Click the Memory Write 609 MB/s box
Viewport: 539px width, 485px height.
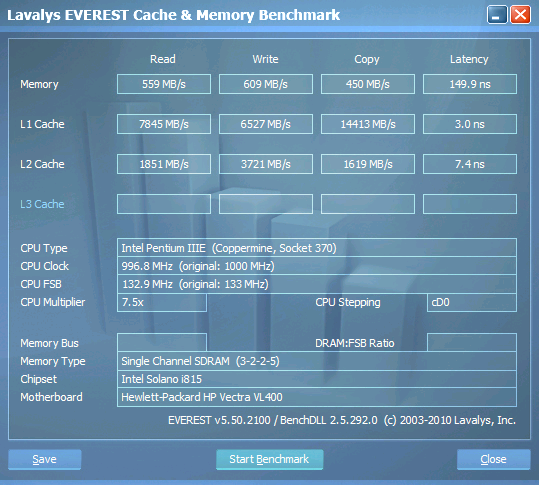tap(266, 84)
